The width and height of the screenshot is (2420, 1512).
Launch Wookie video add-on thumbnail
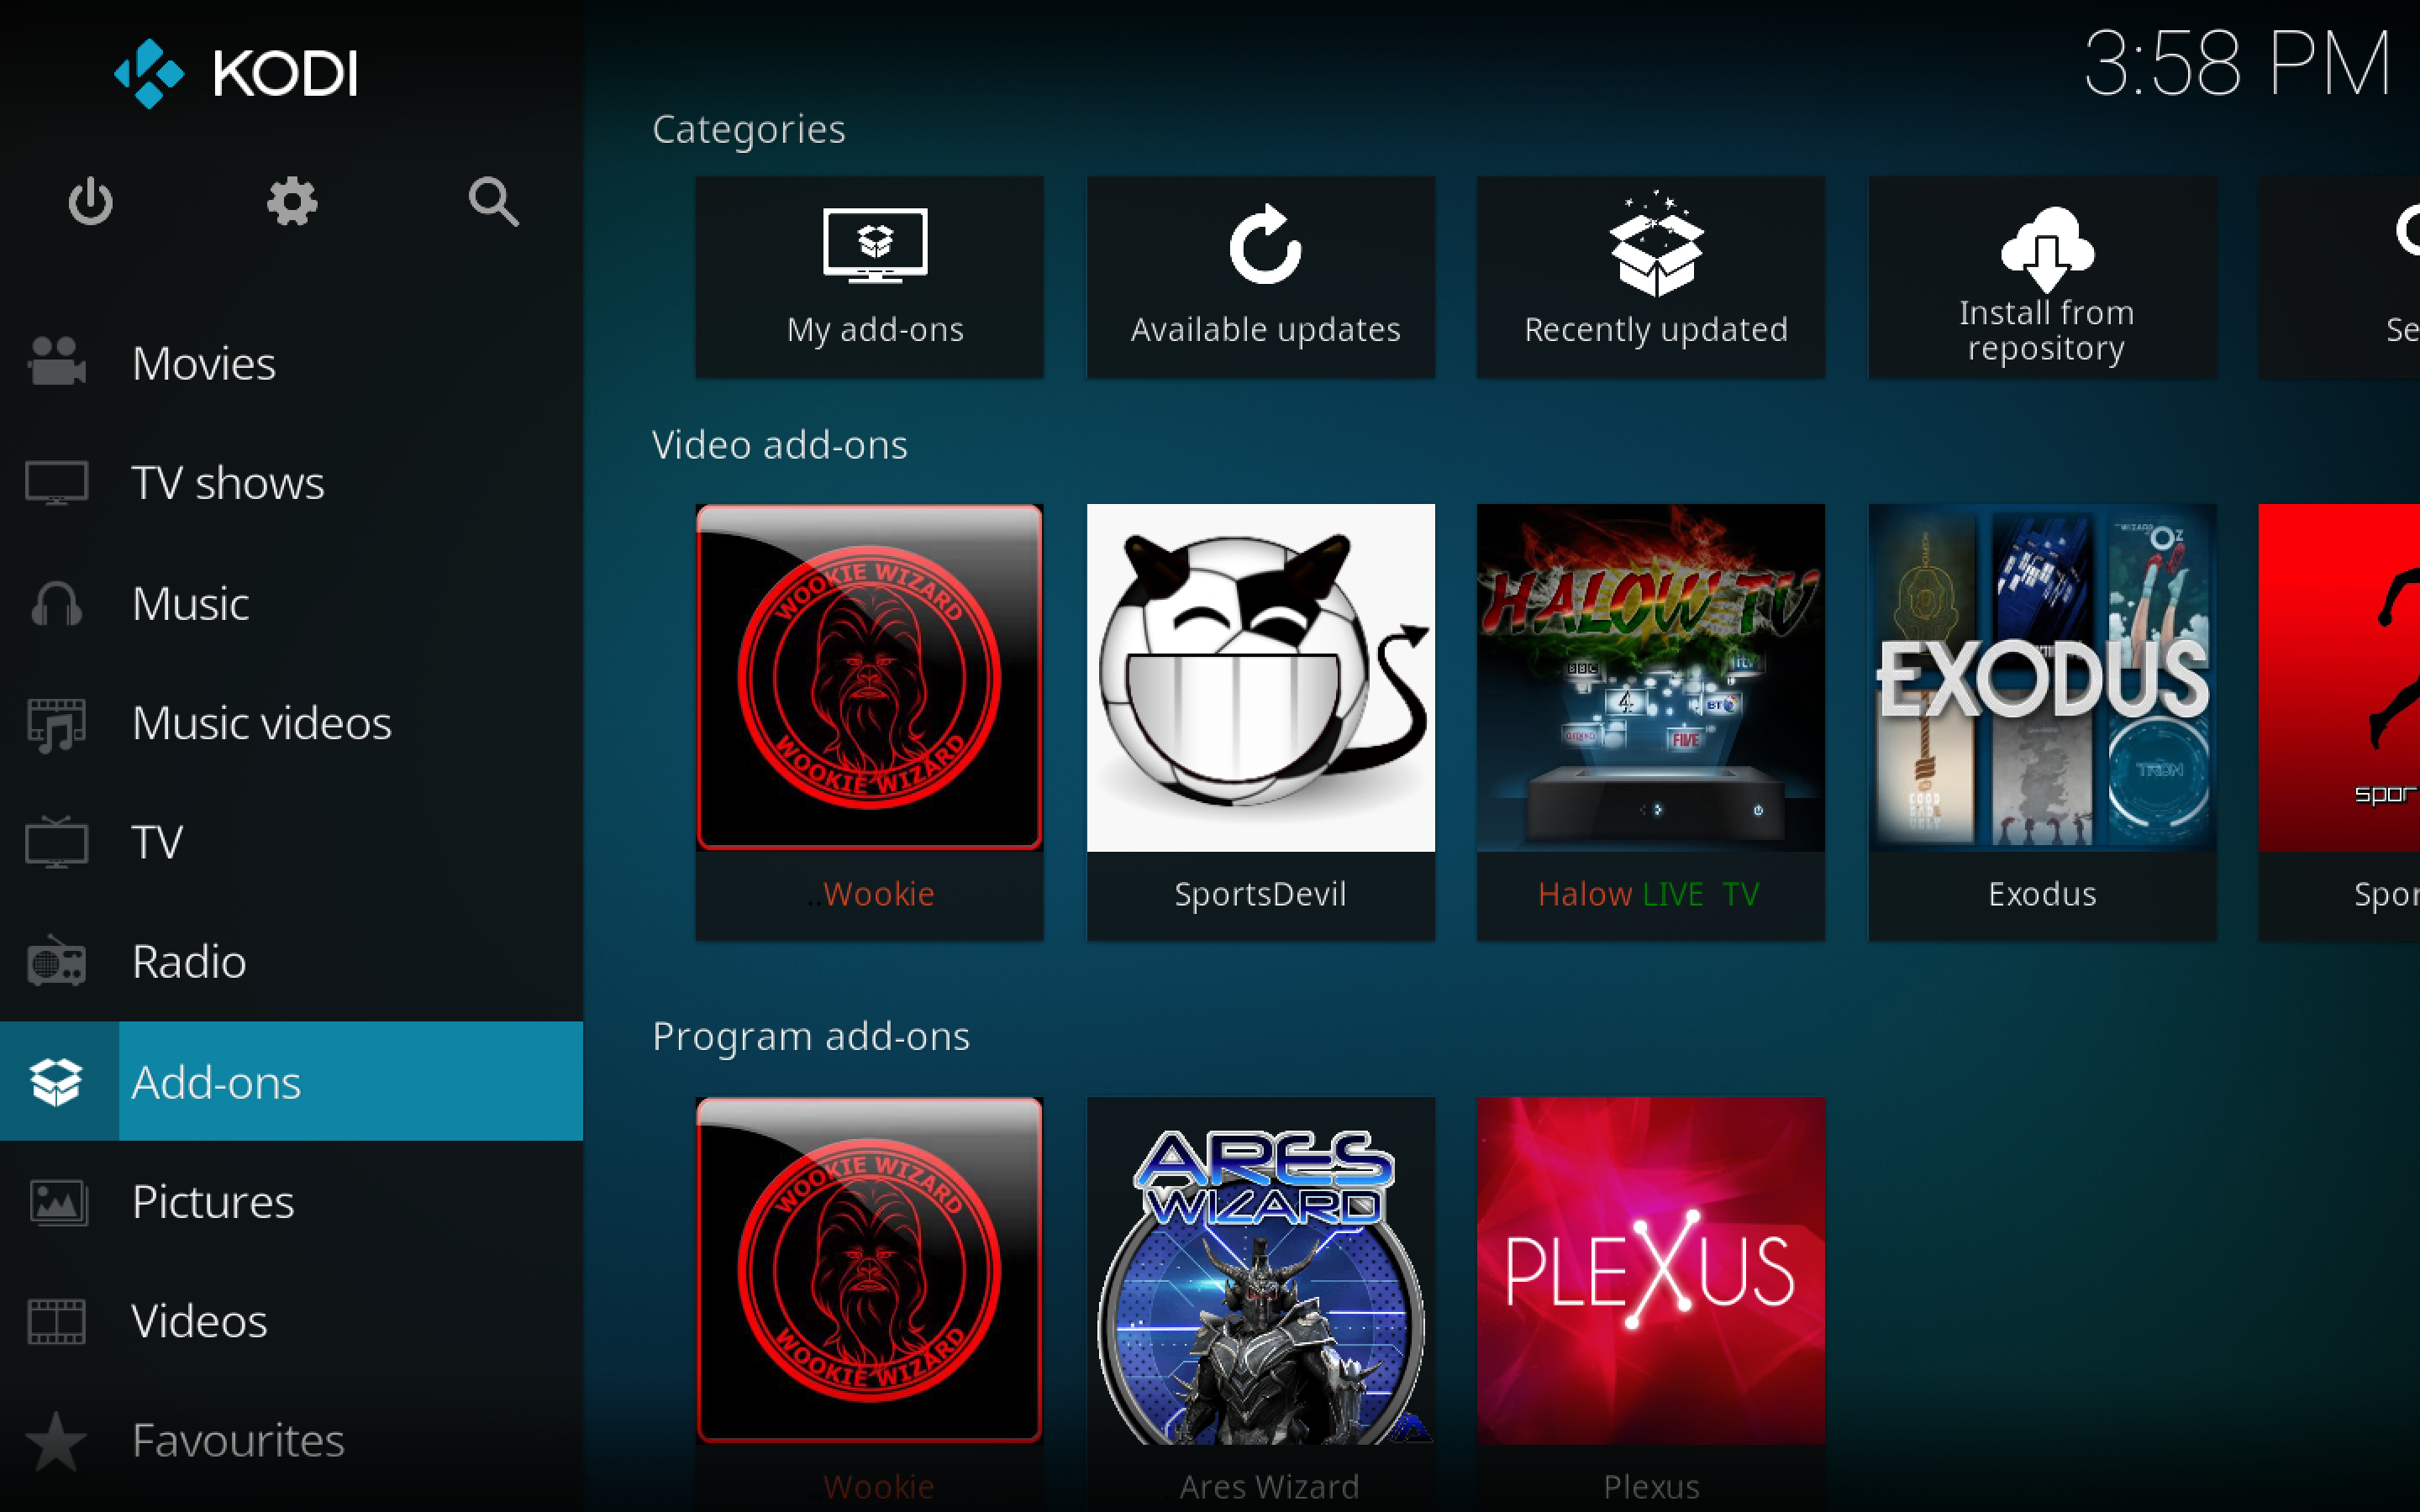(870, 678)
